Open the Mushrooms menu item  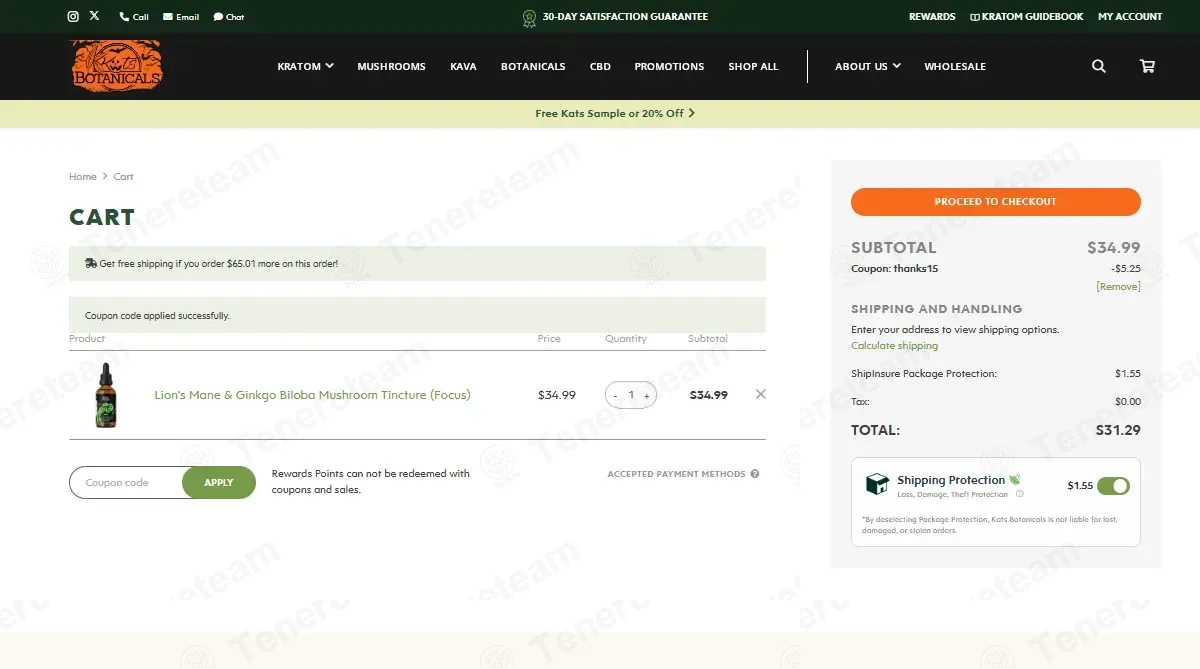click(x=391, y=66)
